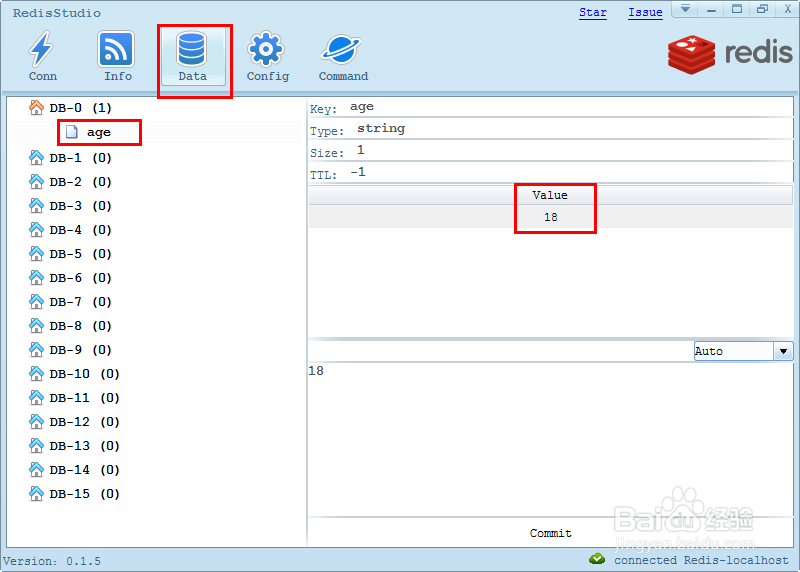Image resolution: width=800 pixels, height=572 pixels.
Task: Click the Size value 1
Action: [361, 150]
